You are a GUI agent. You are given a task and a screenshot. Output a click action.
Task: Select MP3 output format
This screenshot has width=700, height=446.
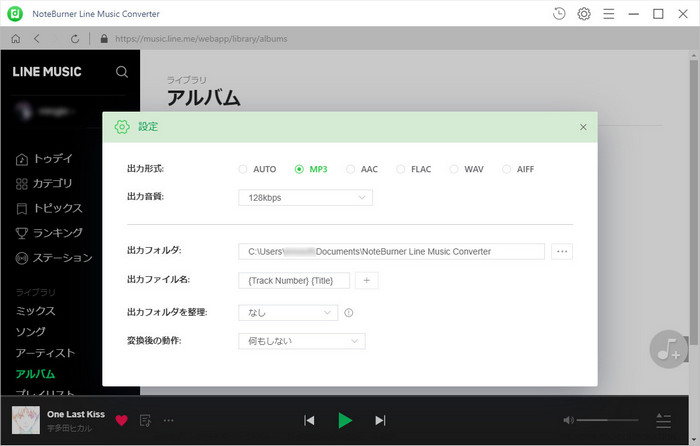coord(311,169)
